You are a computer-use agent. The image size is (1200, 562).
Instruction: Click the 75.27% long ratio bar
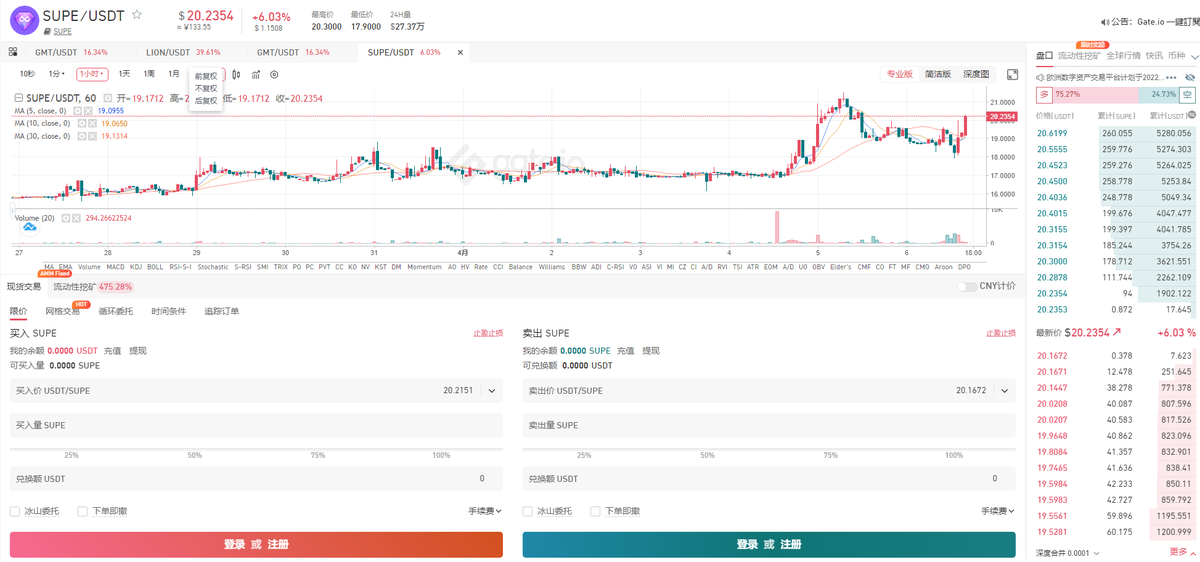pyautogui.click(x=1096, y=94)
